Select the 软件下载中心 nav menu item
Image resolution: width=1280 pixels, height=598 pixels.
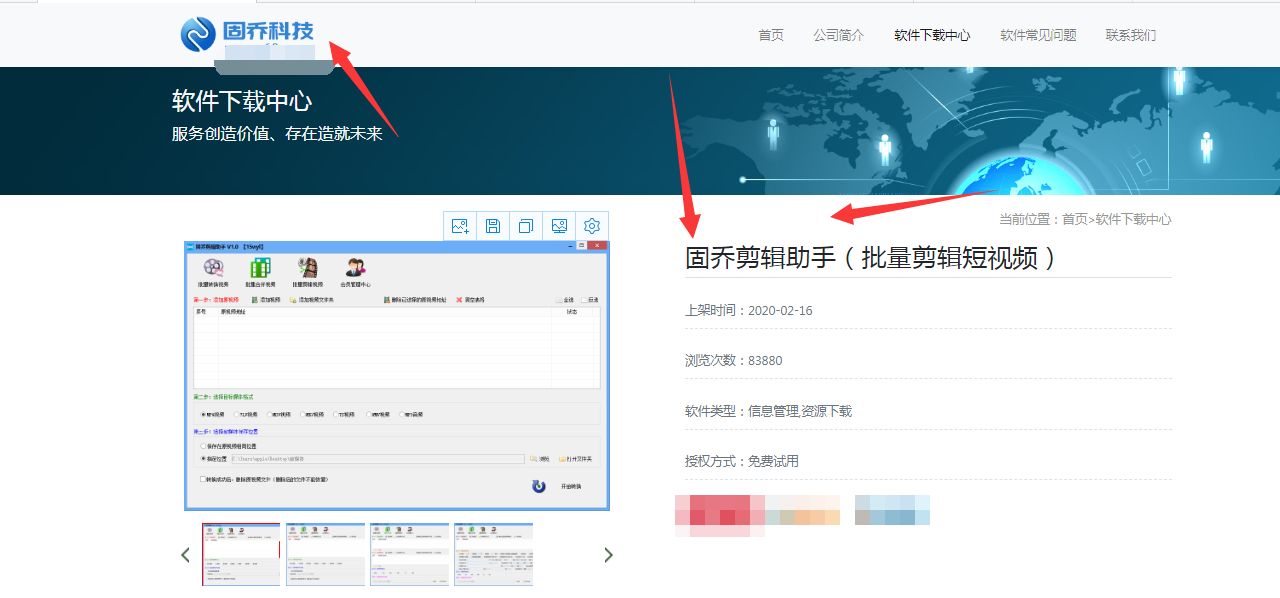pos(932,35)
